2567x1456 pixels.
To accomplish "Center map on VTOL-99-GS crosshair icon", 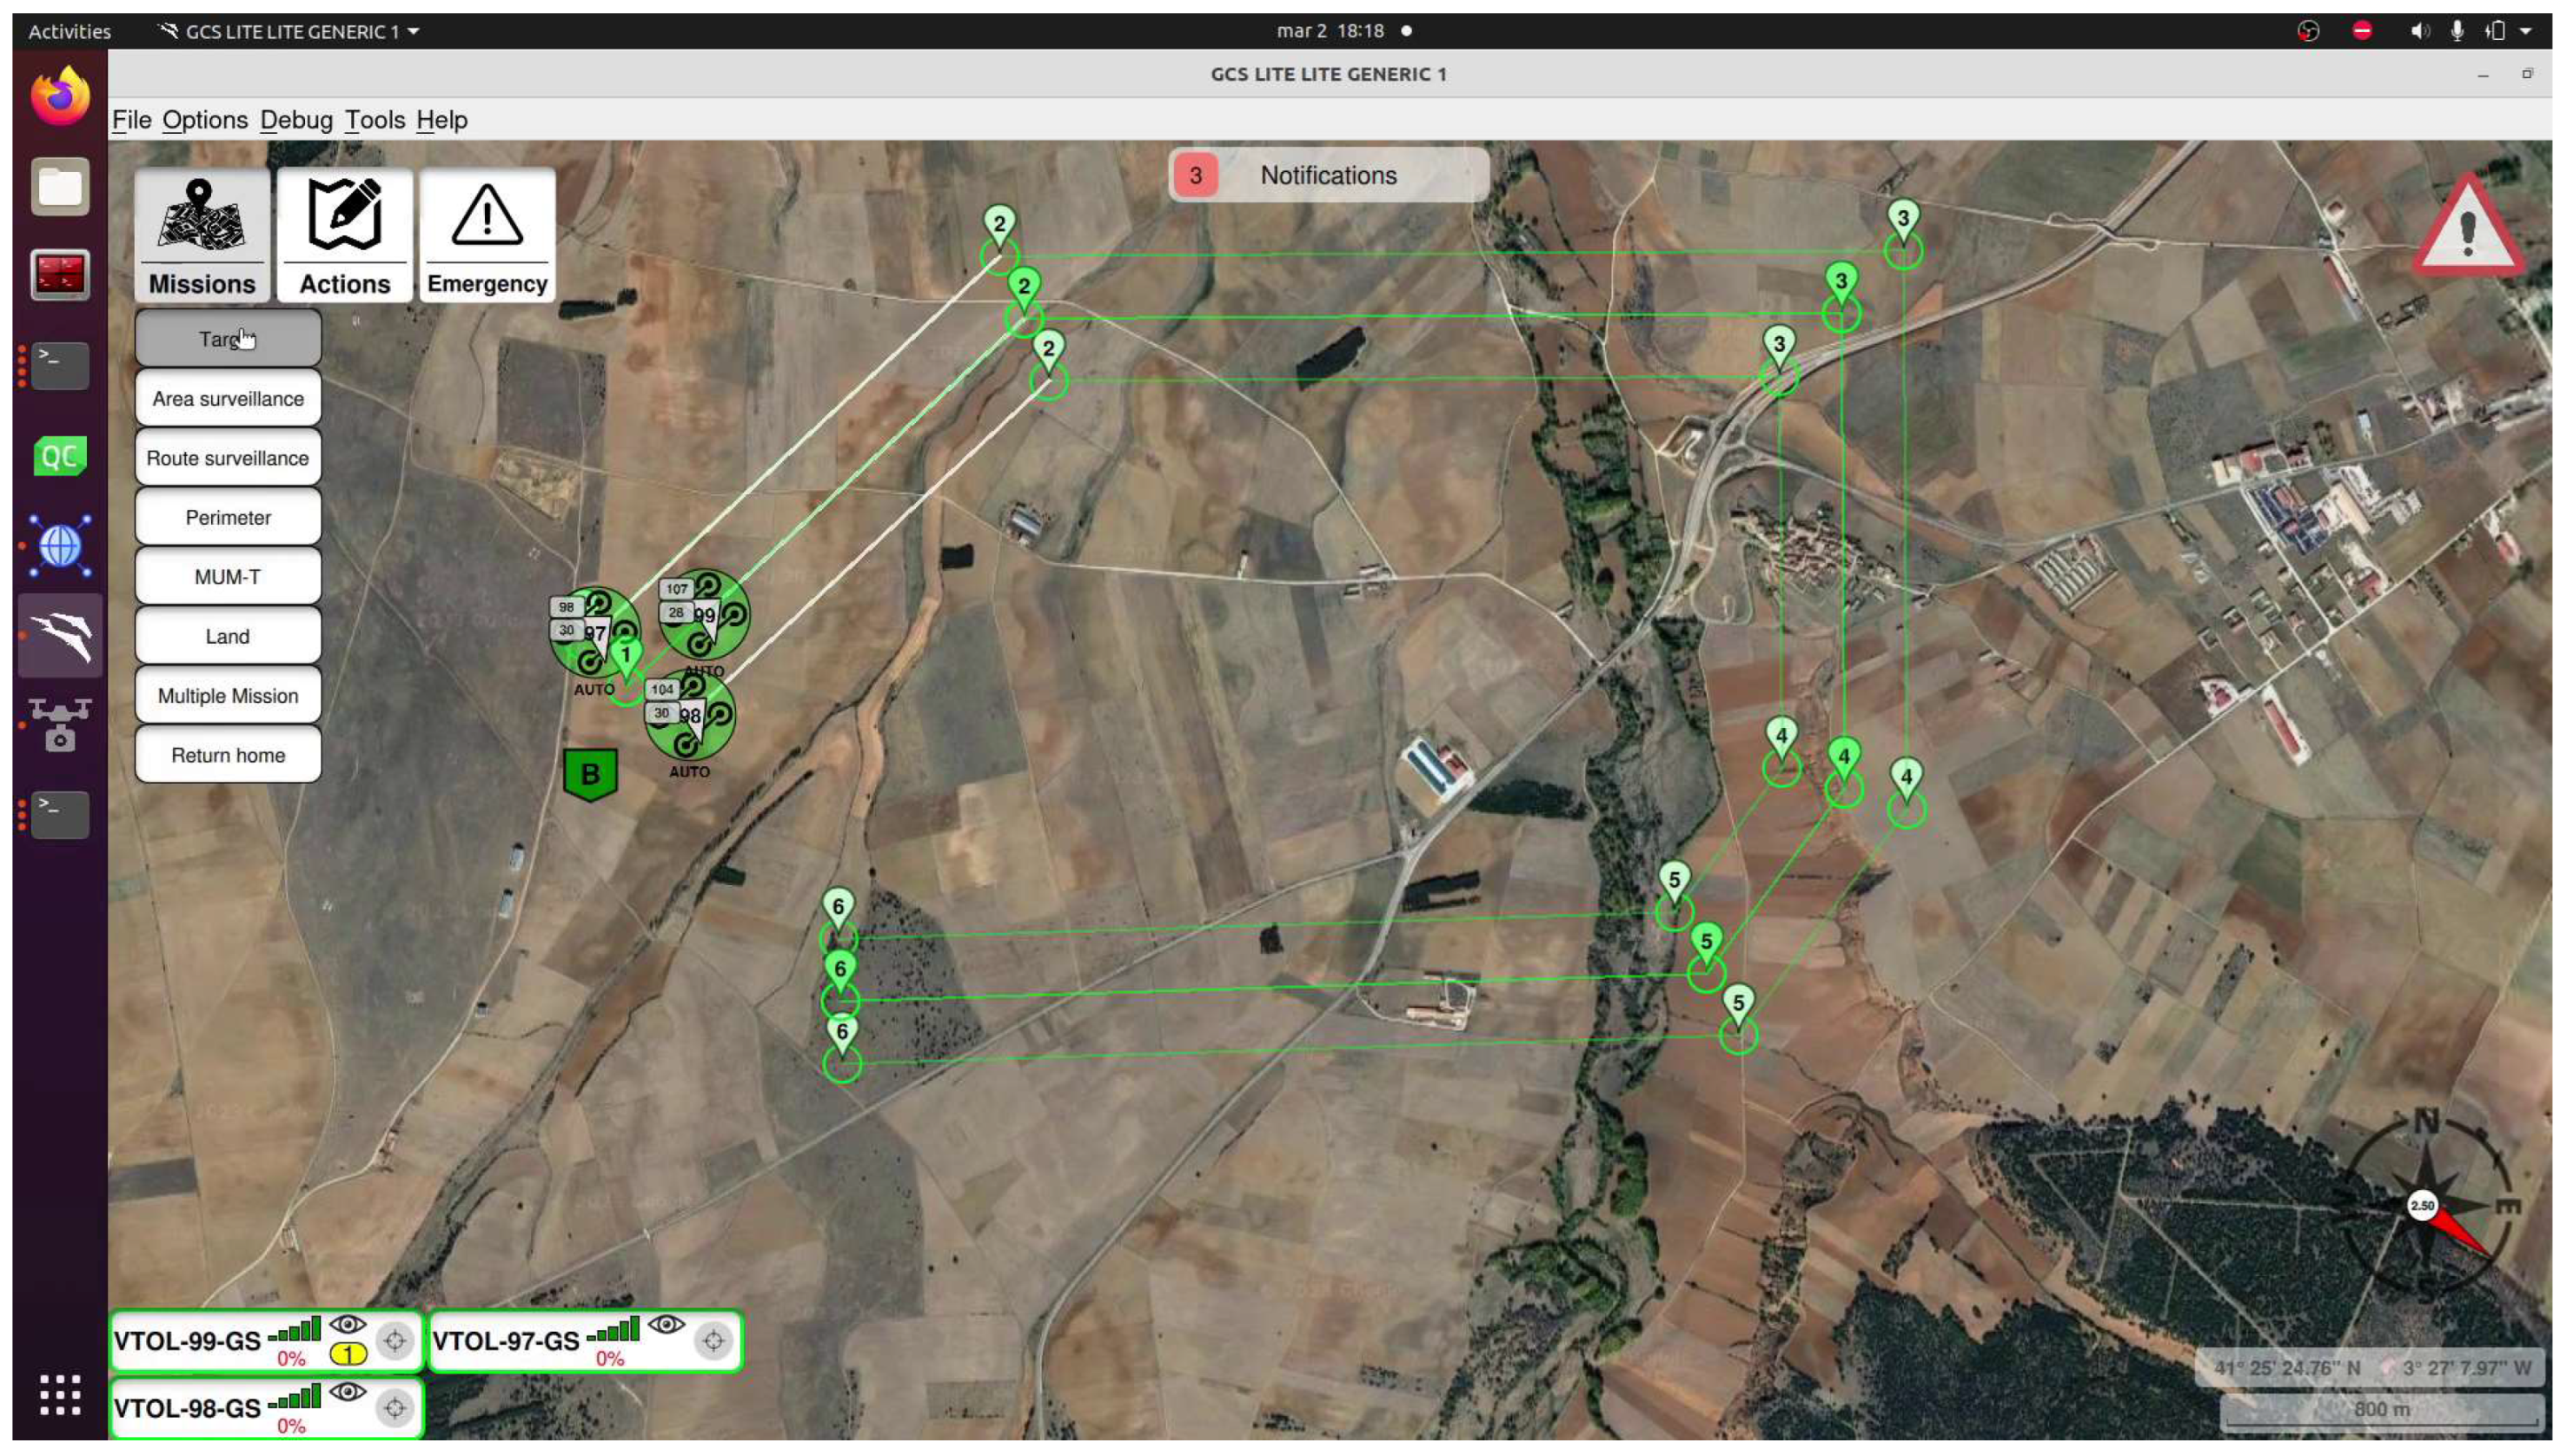I will pyautogui.click(x=395, y=1341).
